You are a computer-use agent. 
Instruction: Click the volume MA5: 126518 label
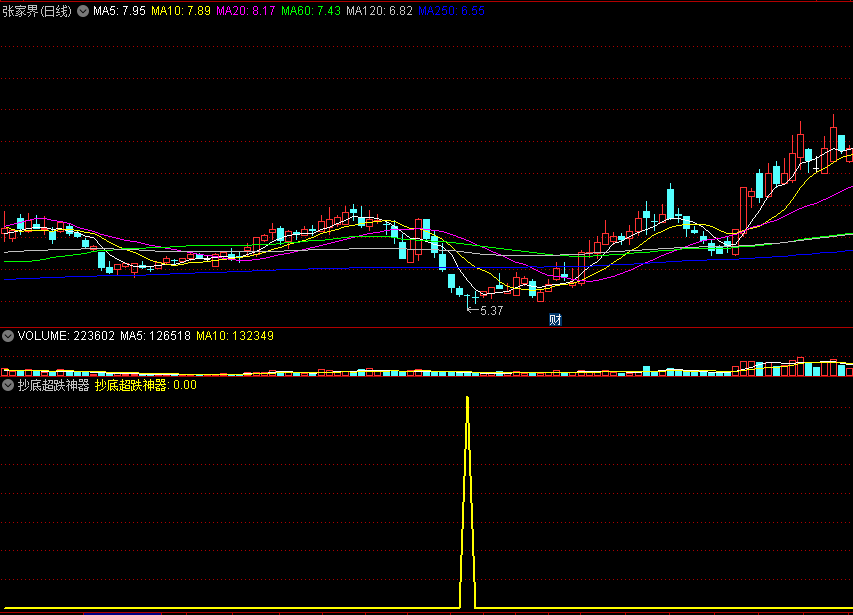tap(156, 336)
